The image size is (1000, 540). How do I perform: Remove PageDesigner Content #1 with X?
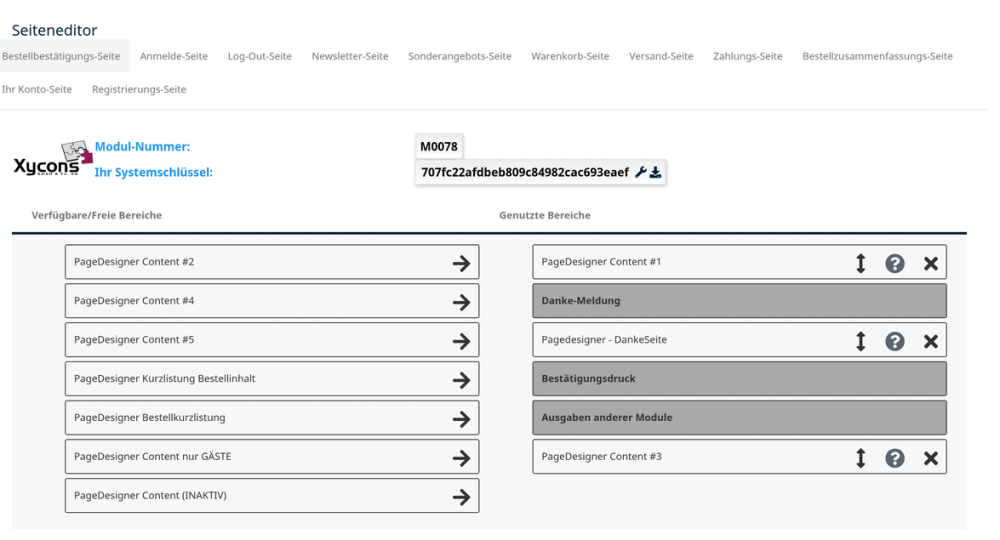(930, 263)
